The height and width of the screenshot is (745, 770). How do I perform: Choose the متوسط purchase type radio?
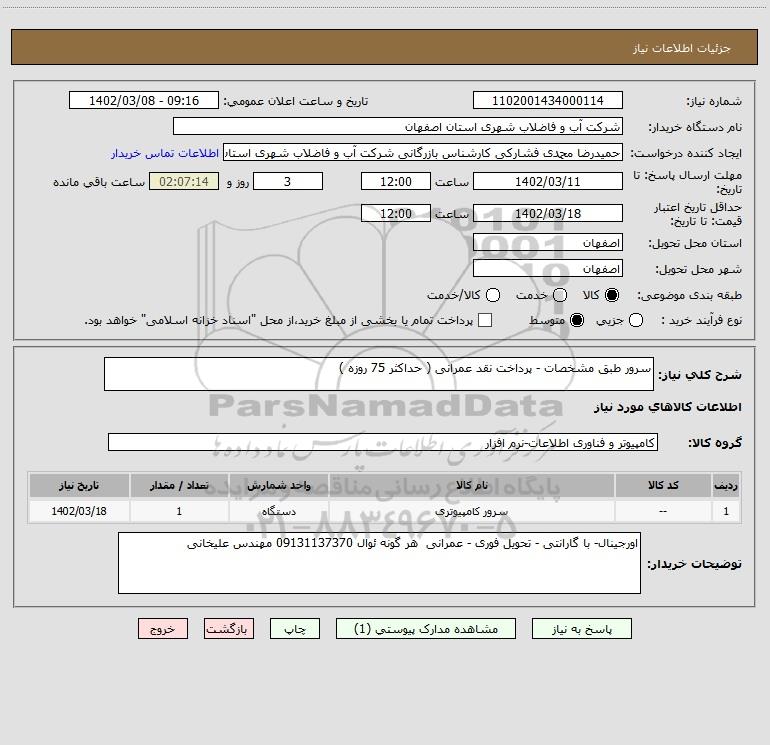pos(577,320)
